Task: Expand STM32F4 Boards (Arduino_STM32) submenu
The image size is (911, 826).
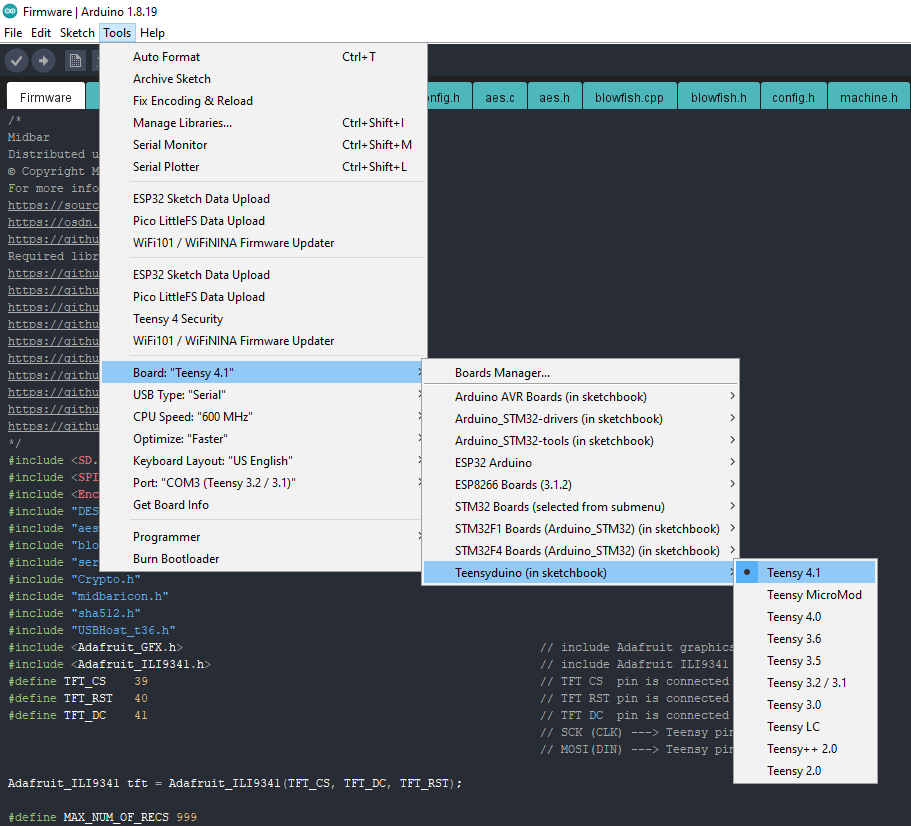Action: click(580, 551)
